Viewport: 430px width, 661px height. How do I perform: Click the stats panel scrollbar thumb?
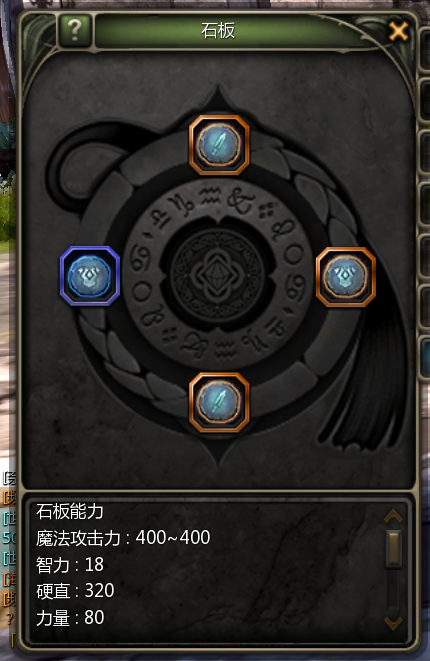pyautogui.click(x=394, y=548)
